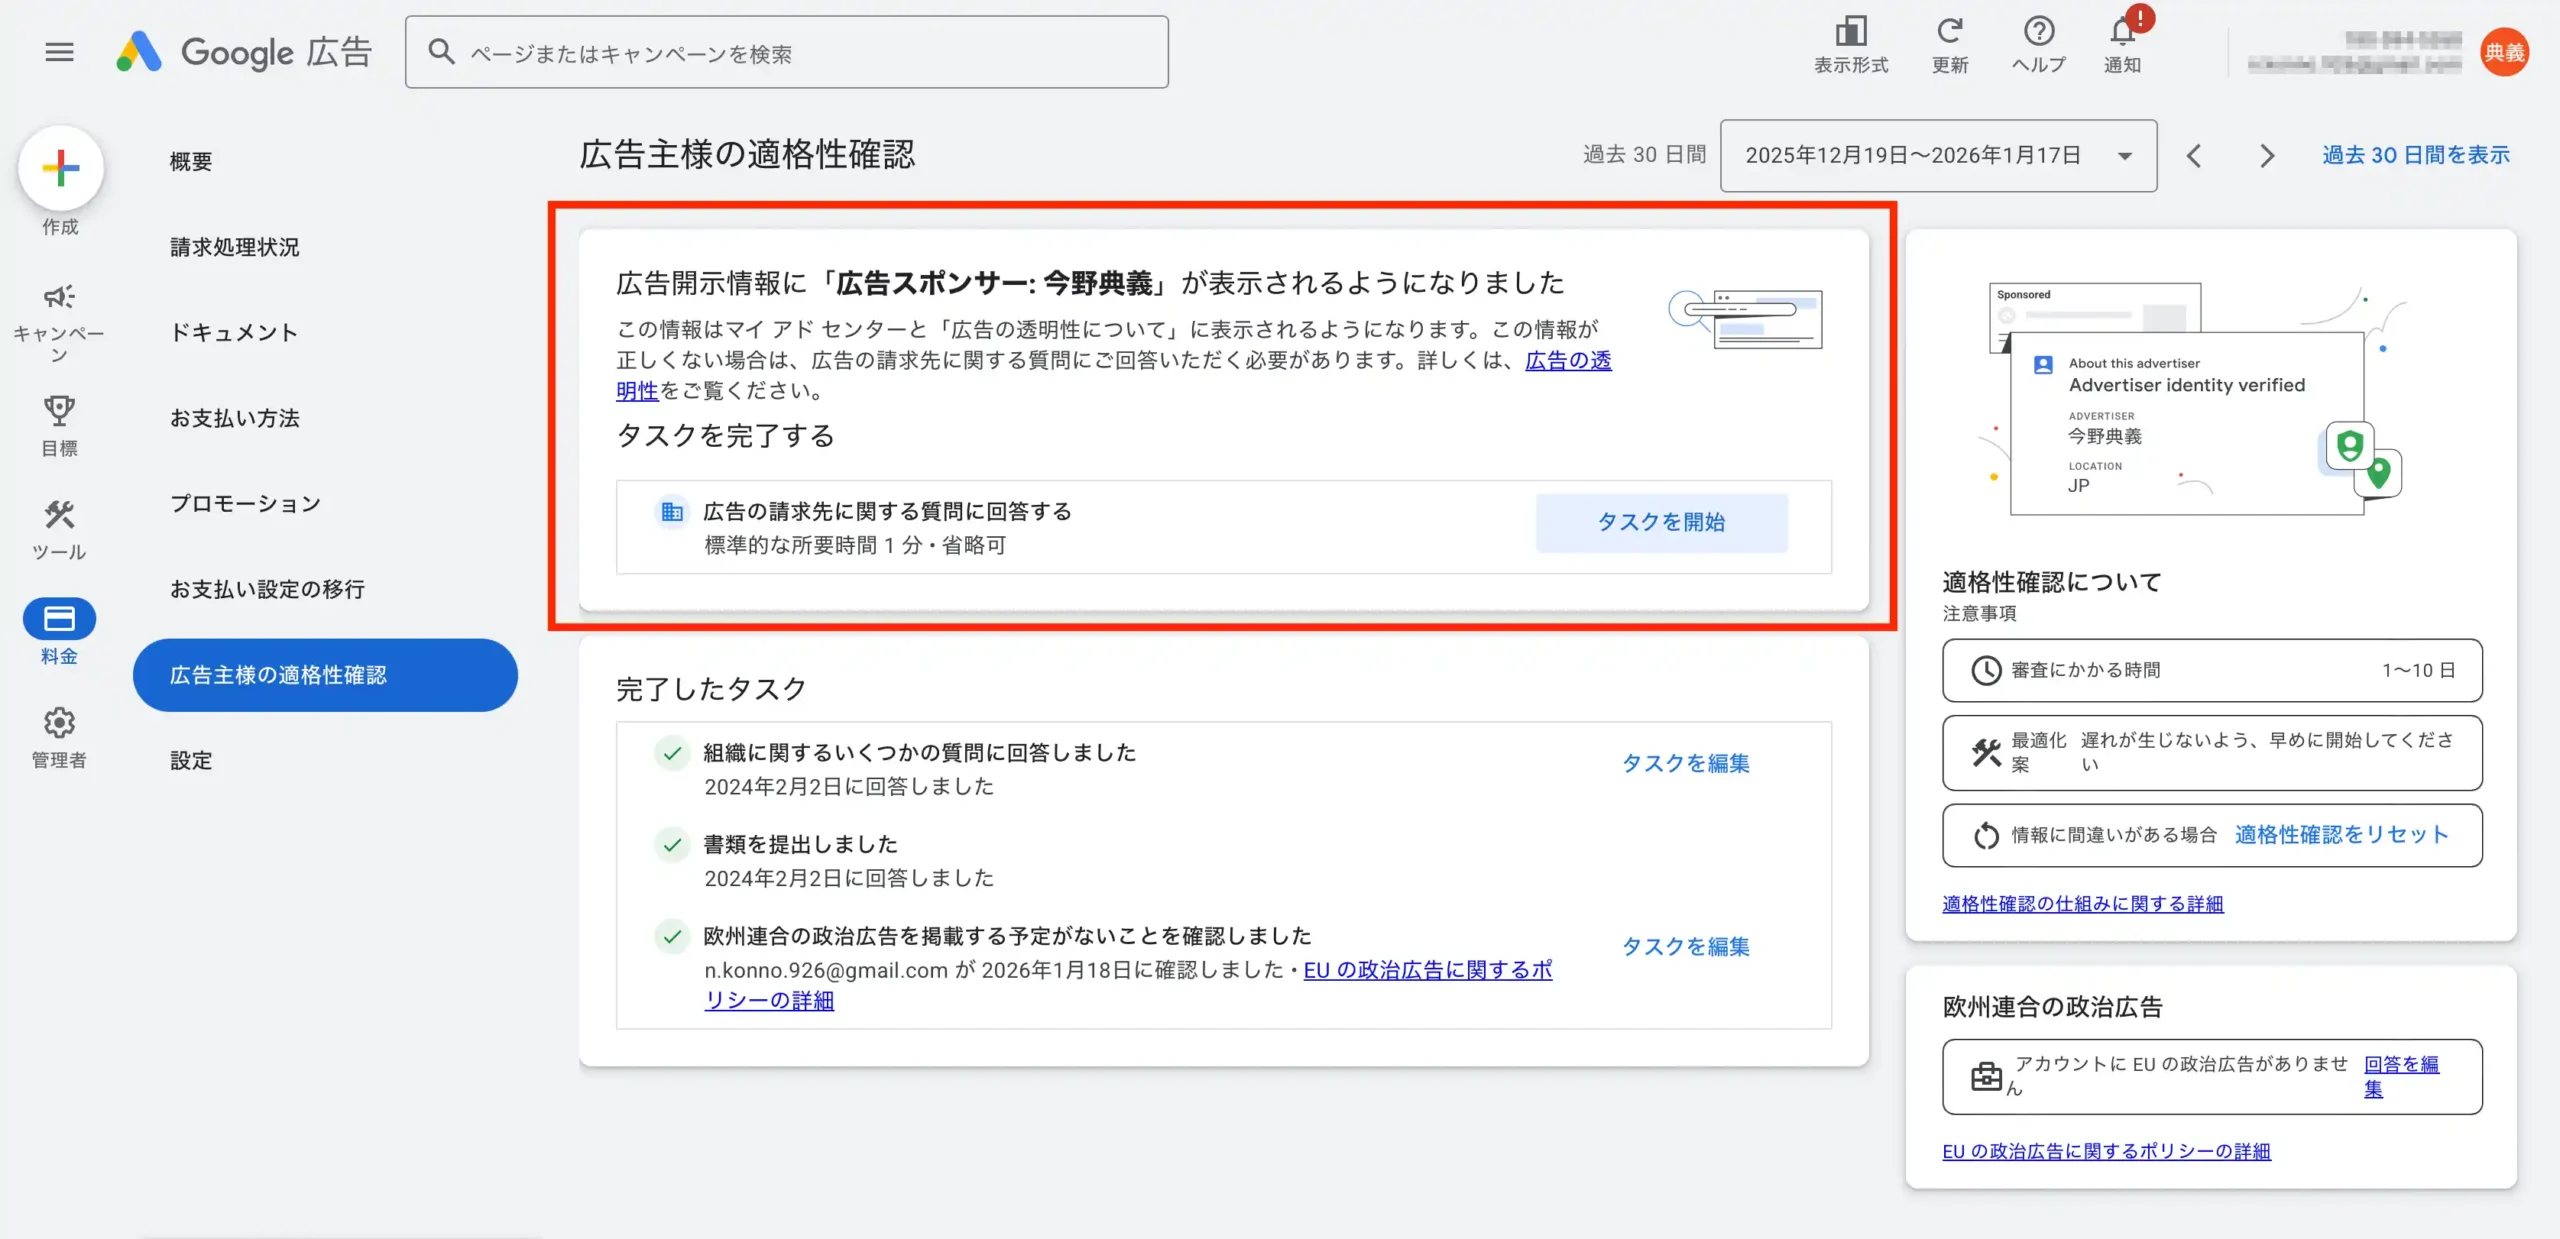
Task: Click the next date period chevron
Action: pyautogui.click(x=2267, y=155)
